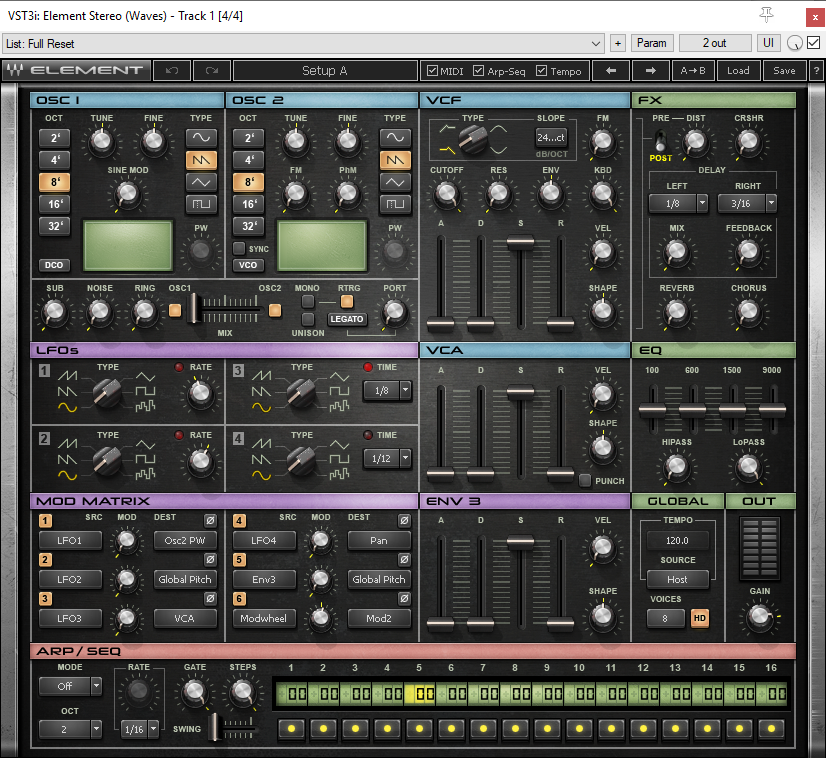Click the A→B copy button

coord(693,71)
